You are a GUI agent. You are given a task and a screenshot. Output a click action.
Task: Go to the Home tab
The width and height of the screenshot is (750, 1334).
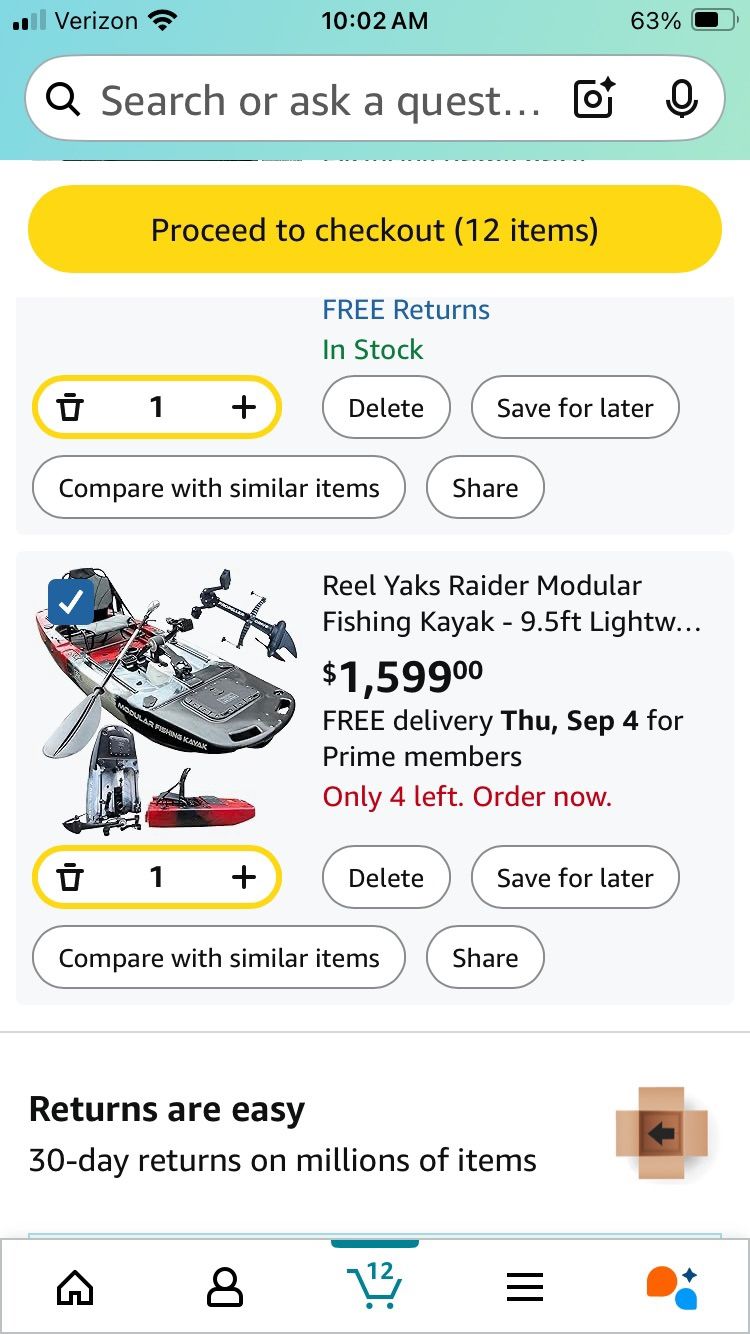point(75,1287)
